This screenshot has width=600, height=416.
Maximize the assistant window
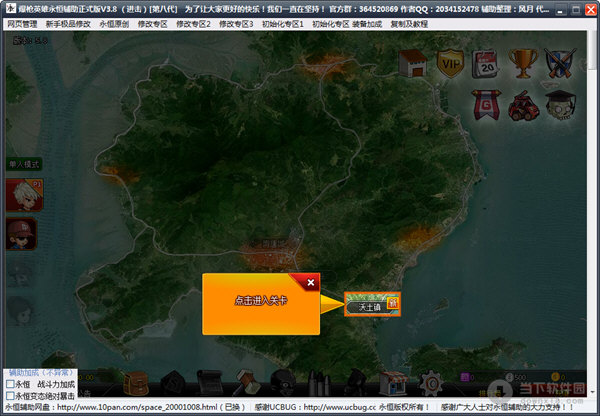576,10
